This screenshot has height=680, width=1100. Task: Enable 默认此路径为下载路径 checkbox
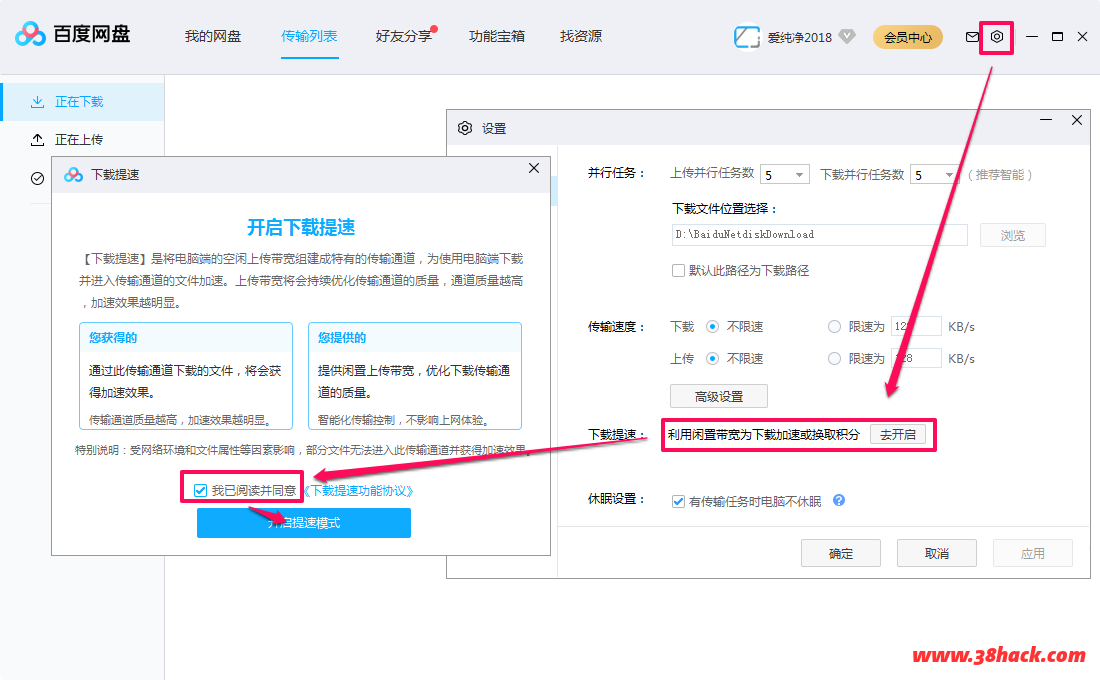[x=679, y=270]
